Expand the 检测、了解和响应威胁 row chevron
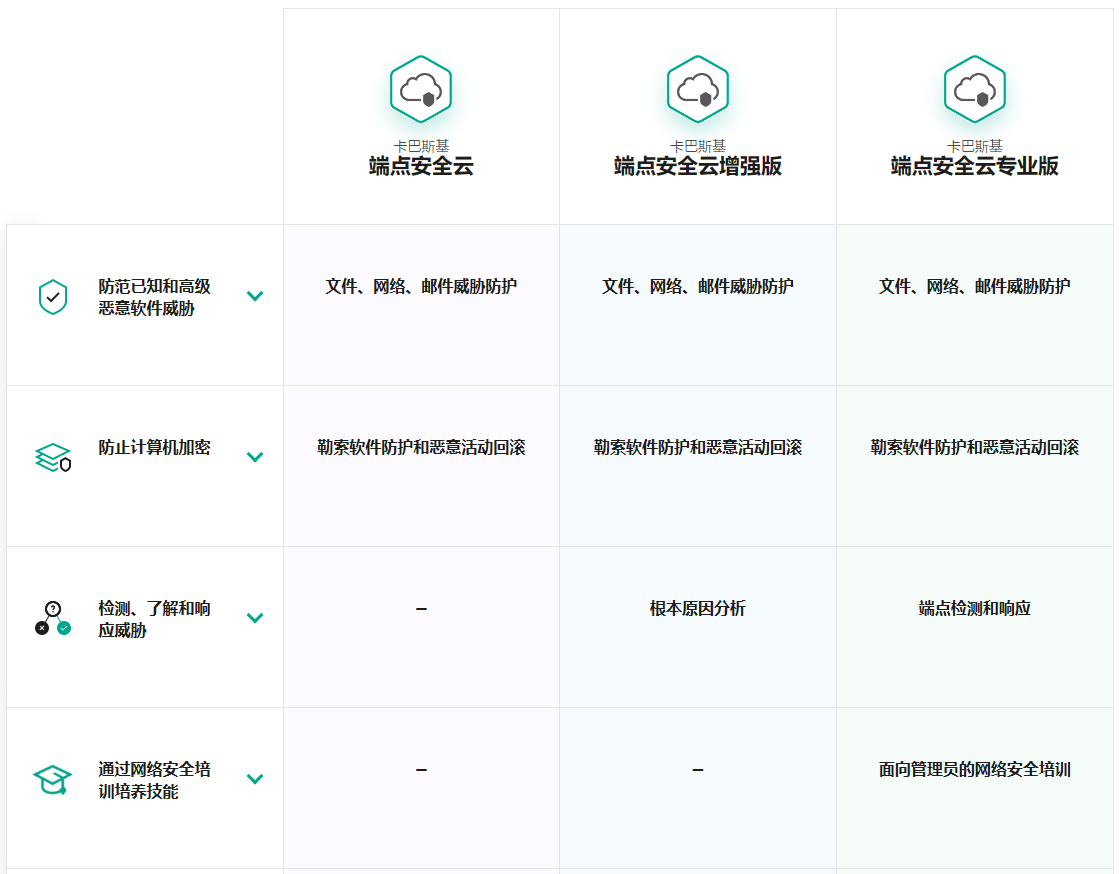This screenshot has width=1119, height=874. [x=255, y=618]
